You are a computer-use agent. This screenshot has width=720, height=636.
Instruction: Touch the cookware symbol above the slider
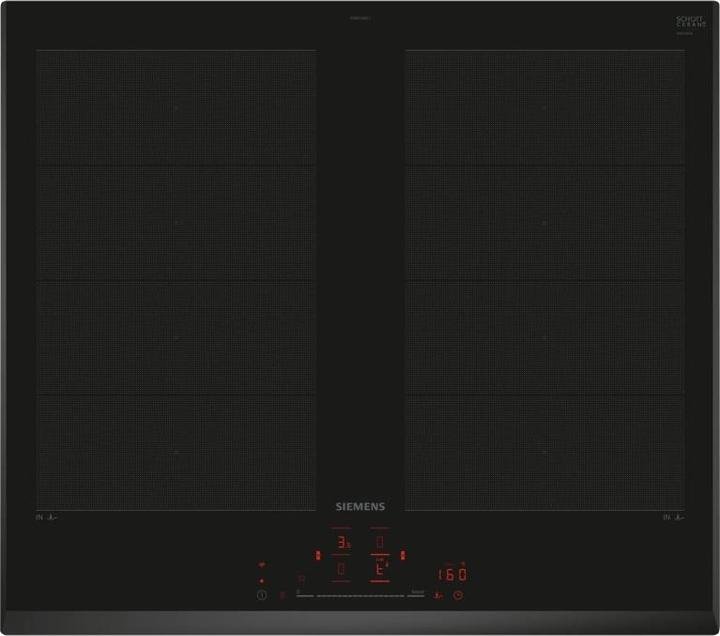pyautogui.click(x=299, y=578)
